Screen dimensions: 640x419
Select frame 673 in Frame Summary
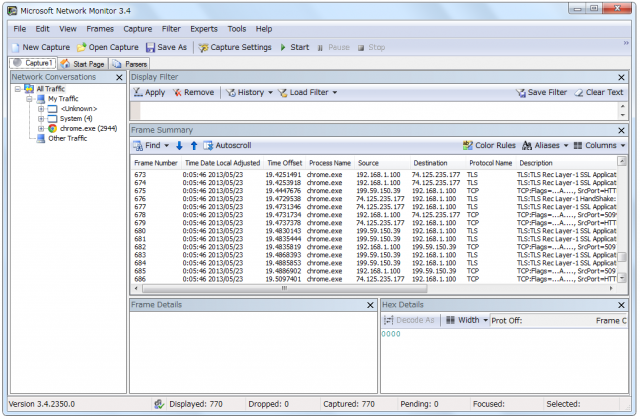click(x=374, y=175)
